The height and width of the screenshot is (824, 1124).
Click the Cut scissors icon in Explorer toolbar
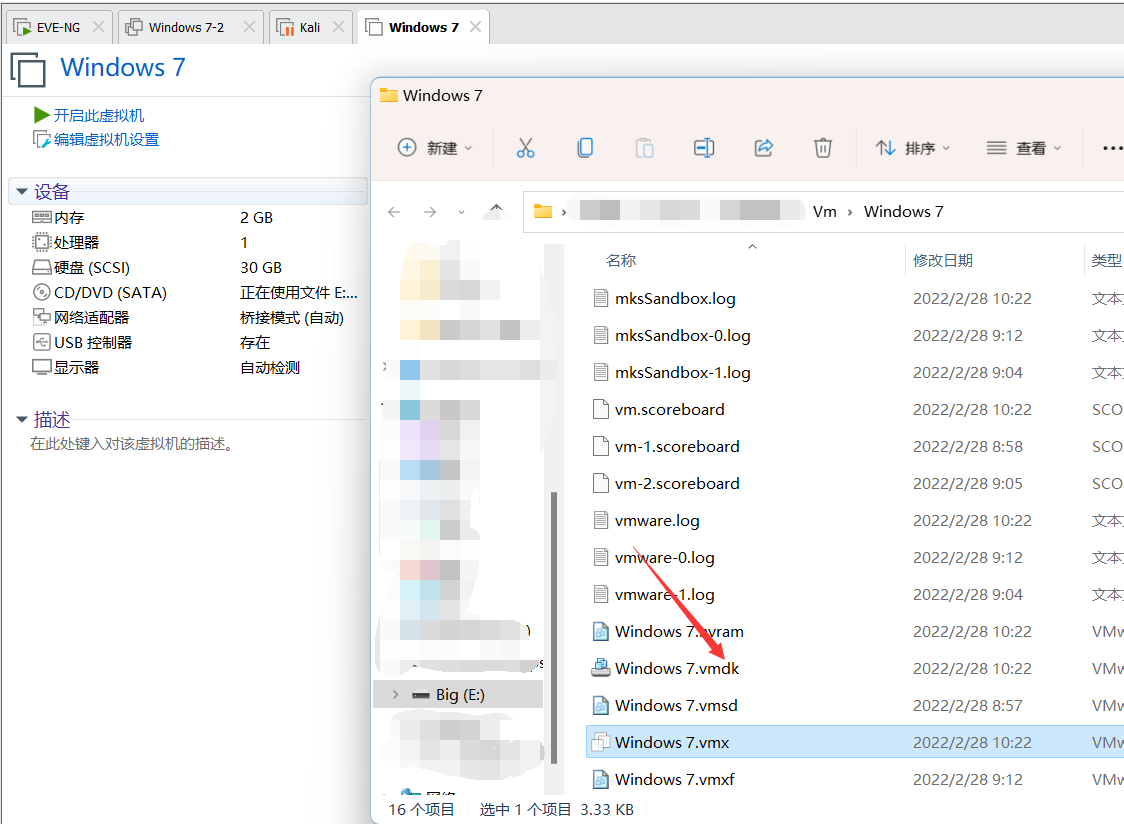tap(525, 148)
